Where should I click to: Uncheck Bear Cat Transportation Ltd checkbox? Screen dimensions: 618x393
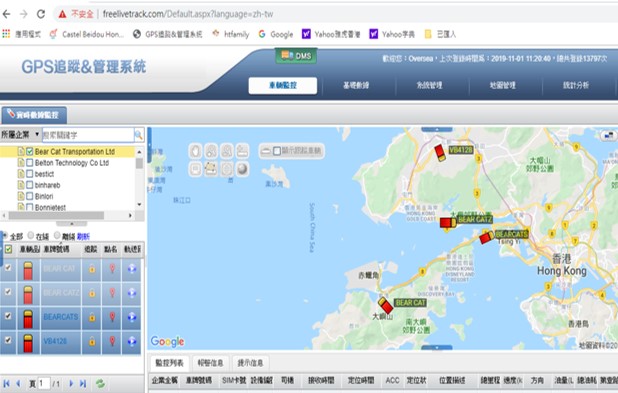click(x=30, y=151)
